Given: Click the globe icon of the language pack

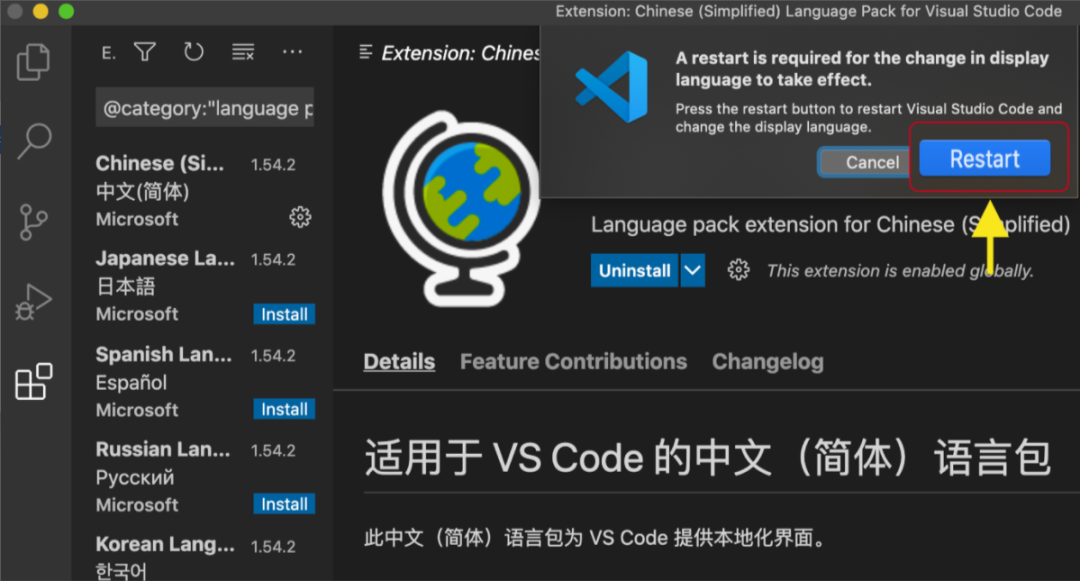Looking at the screenshot, I should click(461, 209).
